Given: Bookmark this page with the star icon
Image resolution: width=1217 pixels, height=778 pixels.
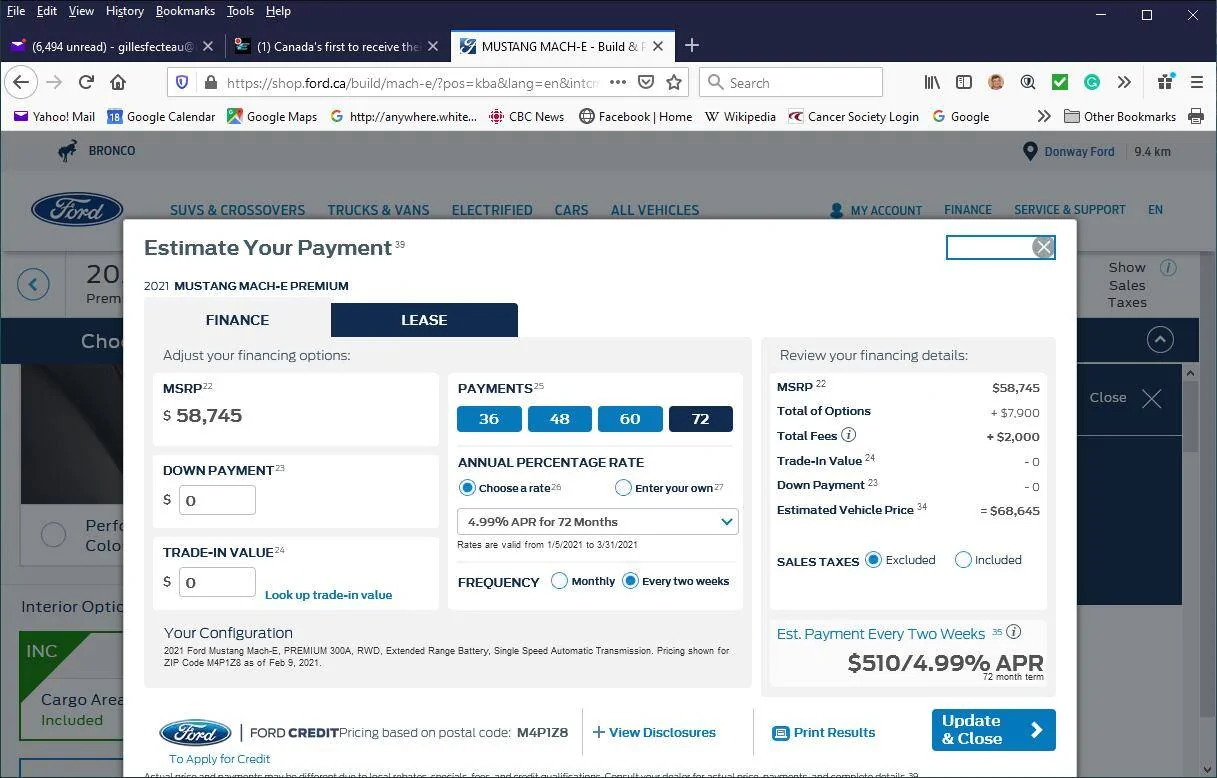Looking at the screenshot, I should 674,82.
